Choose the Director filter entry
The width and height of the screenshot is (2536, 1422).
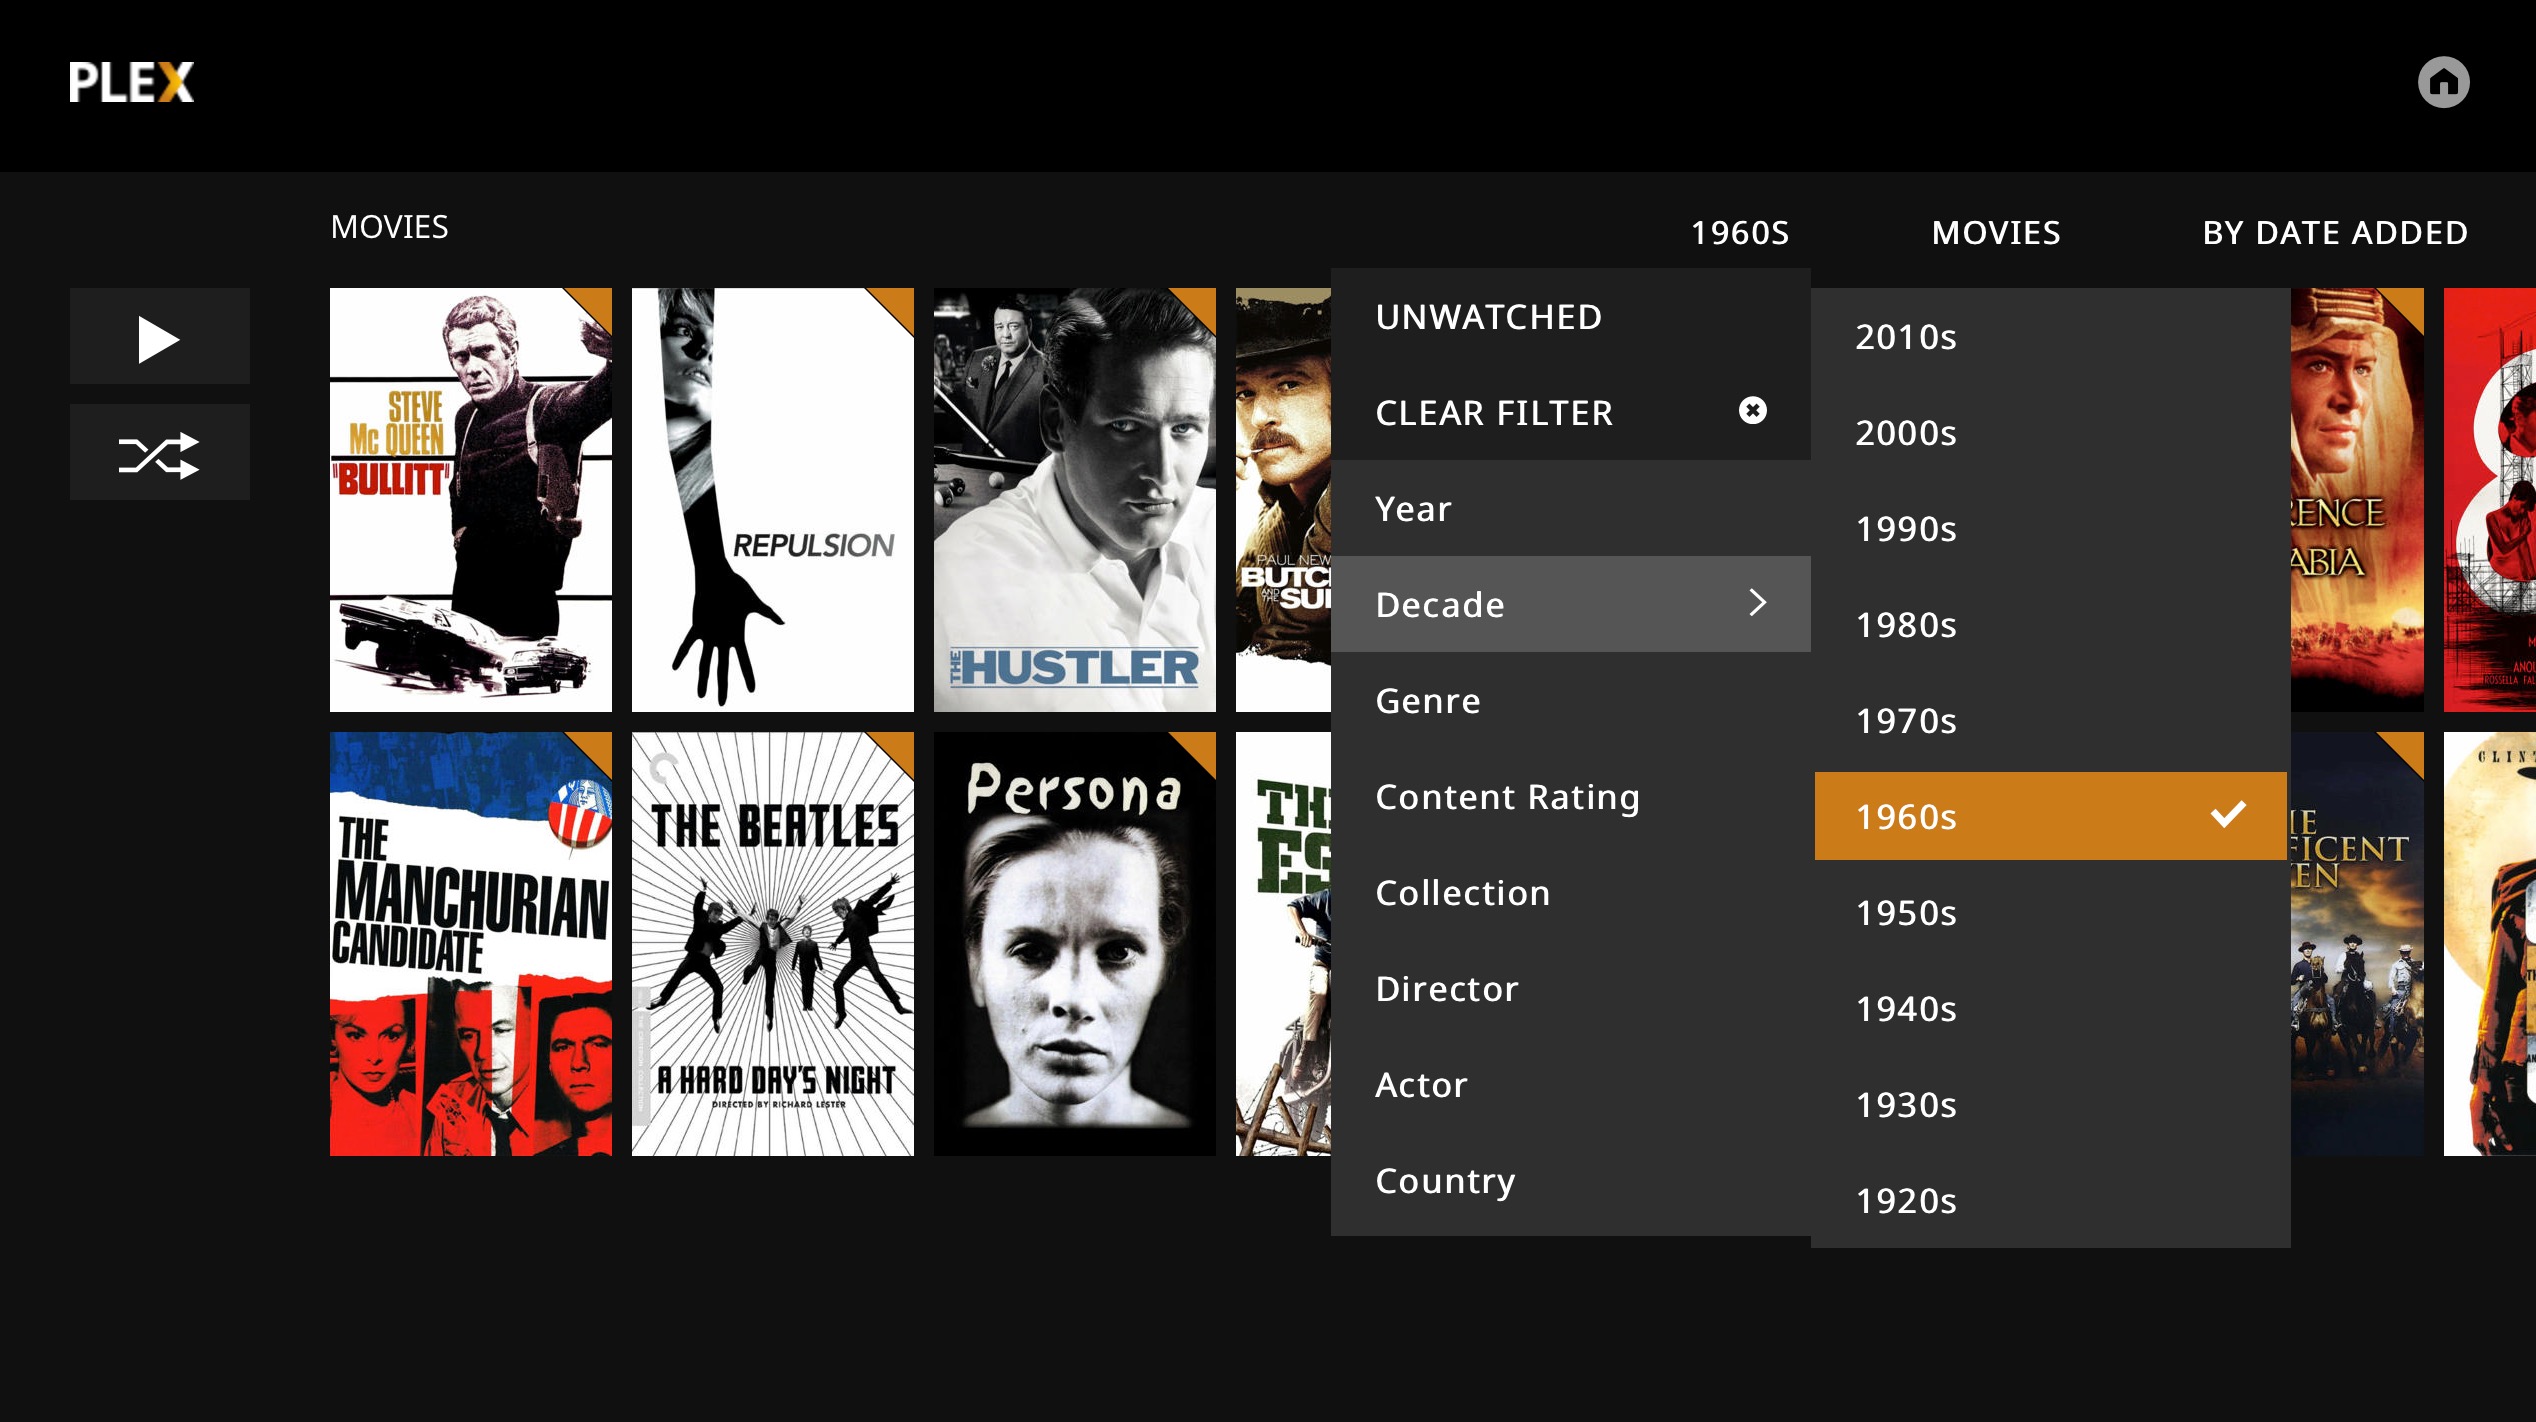1446,989
